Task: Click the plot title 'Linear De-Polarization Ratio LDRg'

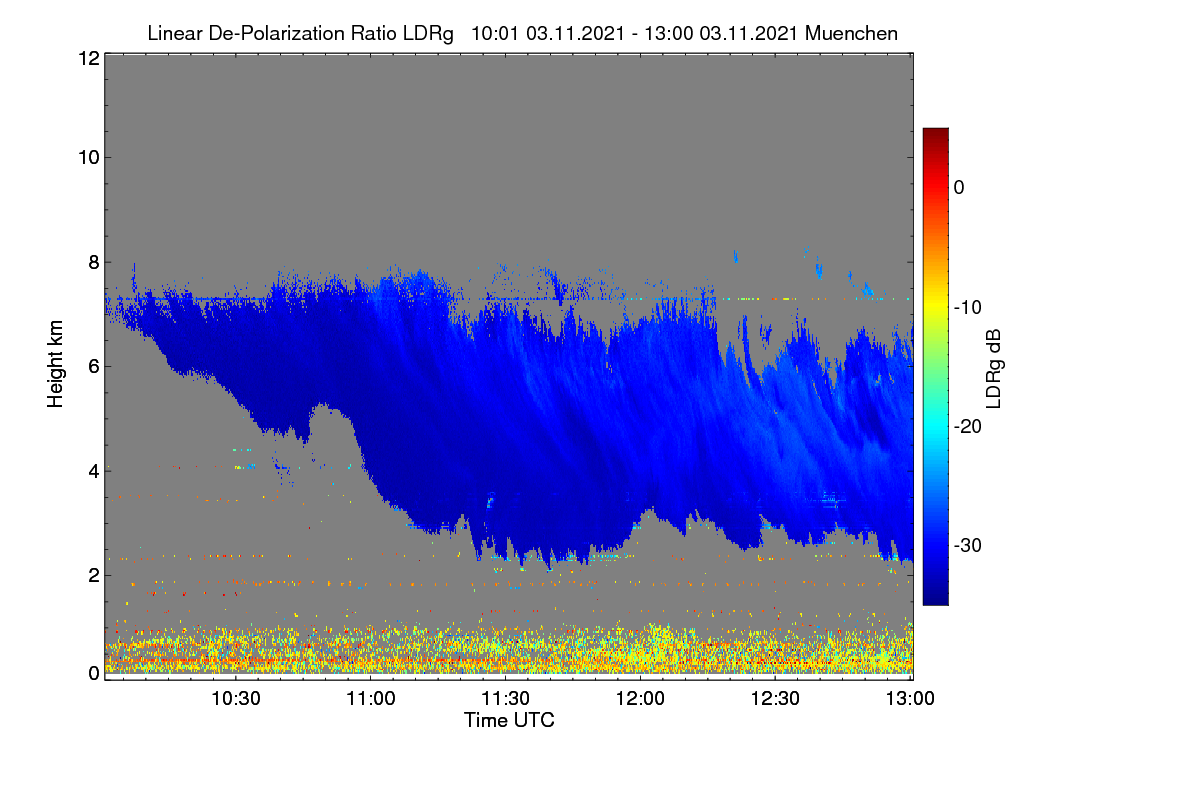Action: click(300, 33)
